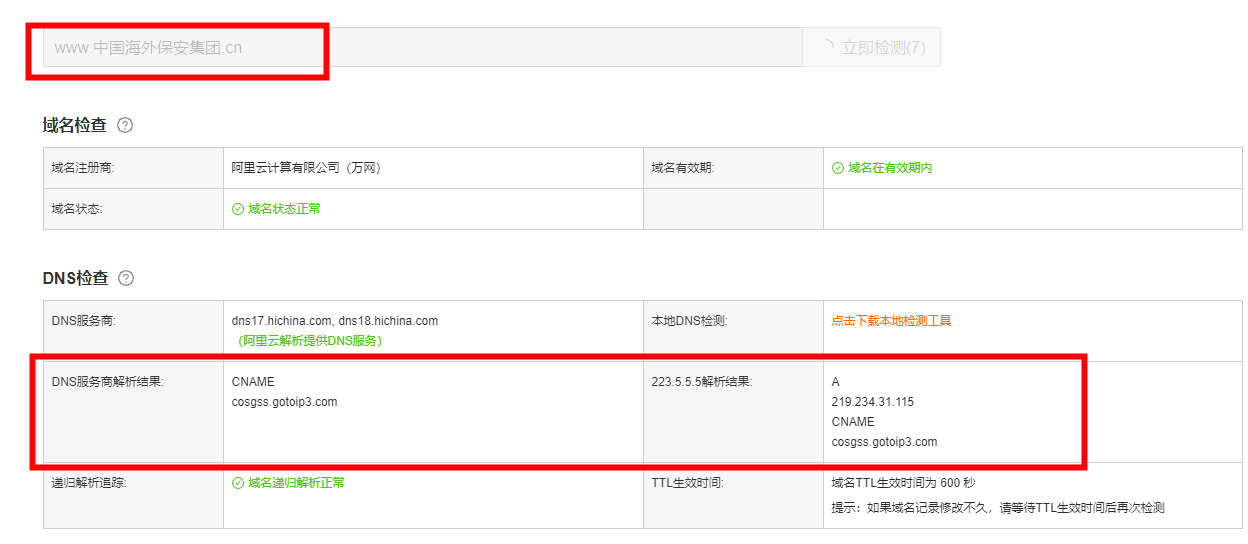Click the green check icon before 域名在有效期内
The width and height of the screenshot is (1248, 544).
[838, 168]
